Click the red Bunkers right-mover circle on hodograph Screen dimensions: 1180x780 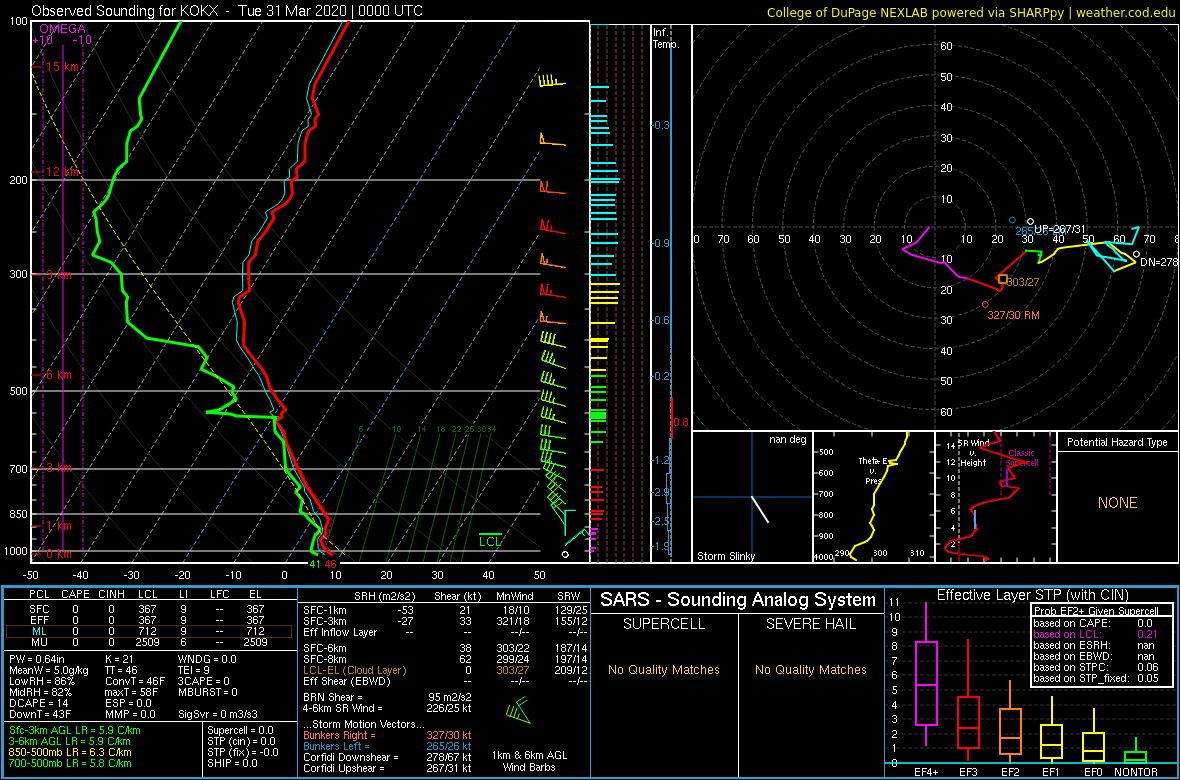(985, 304)
